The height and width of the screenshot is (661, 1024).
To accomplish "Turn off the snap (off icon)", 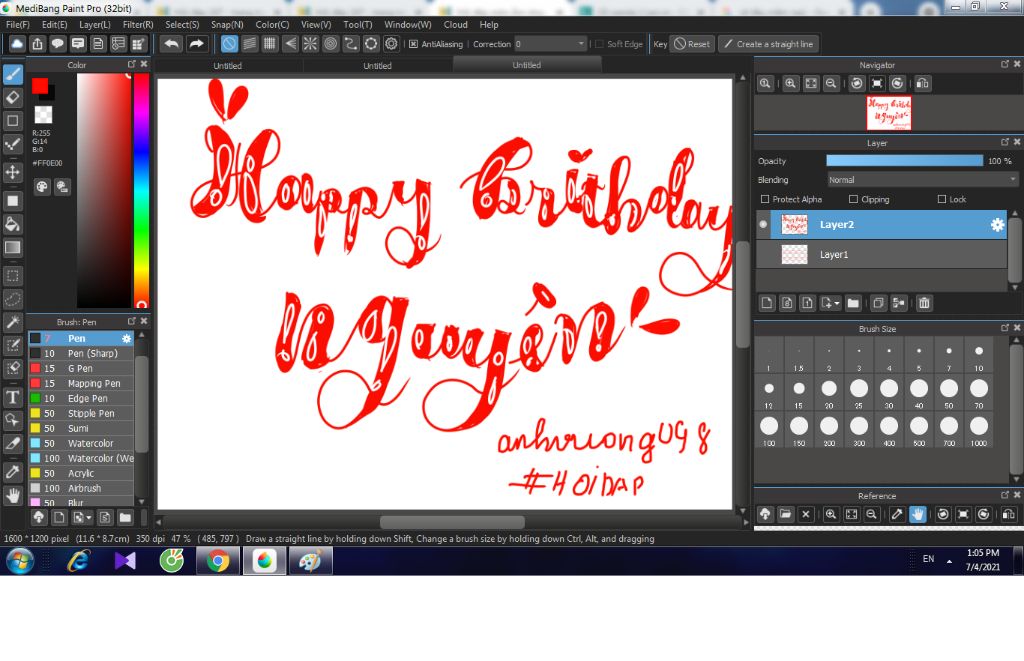I will tap(229, 44).
